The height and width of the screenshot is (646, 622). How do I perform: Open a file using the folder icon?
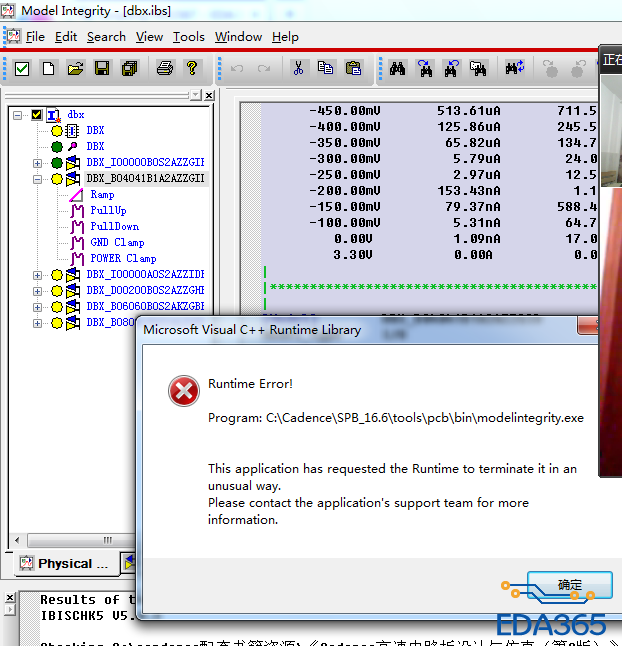(x=75, y=68)
